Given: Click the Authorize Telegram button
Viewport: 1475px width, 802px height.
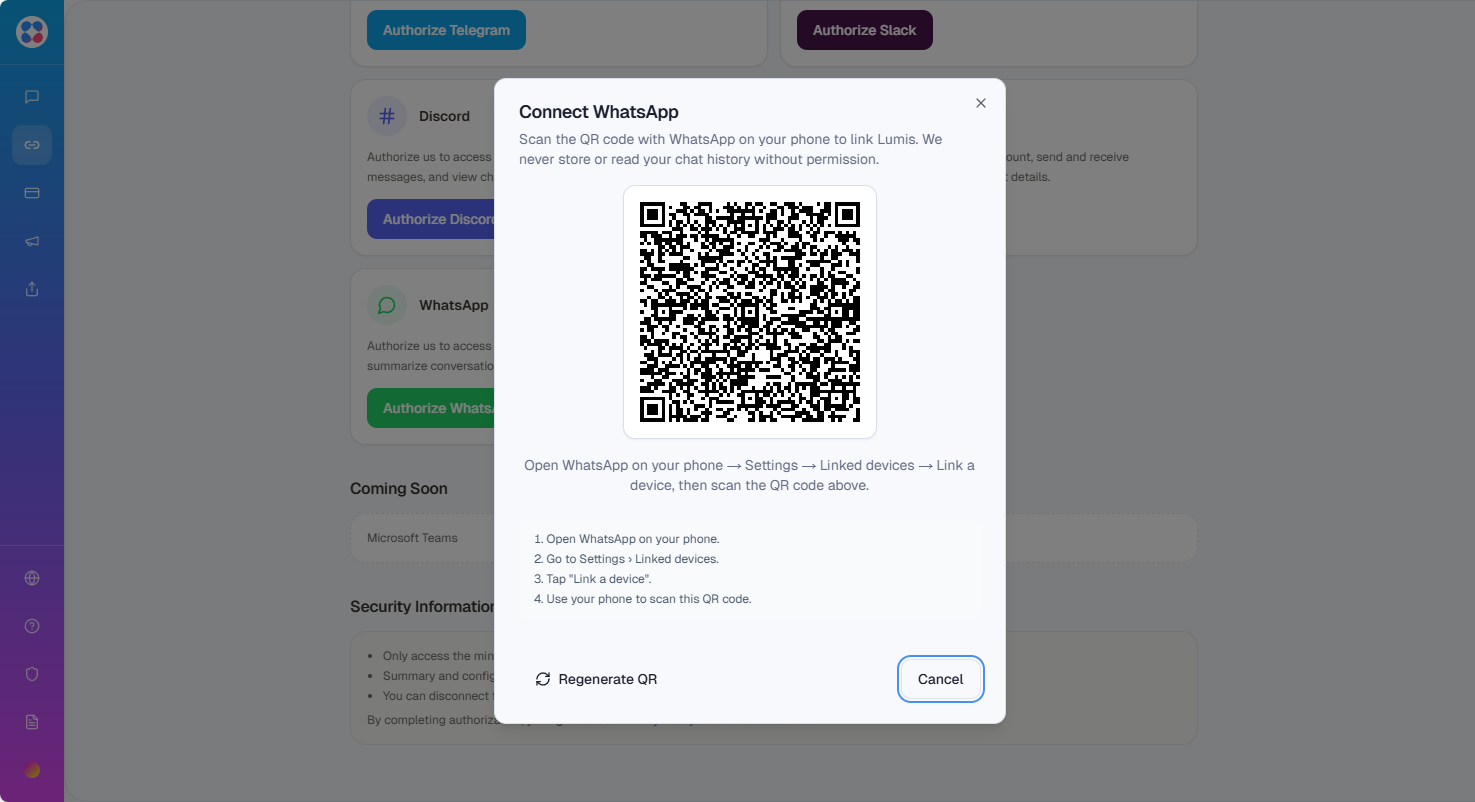Looking at the screenshot, I should click(x=446, y=30).
